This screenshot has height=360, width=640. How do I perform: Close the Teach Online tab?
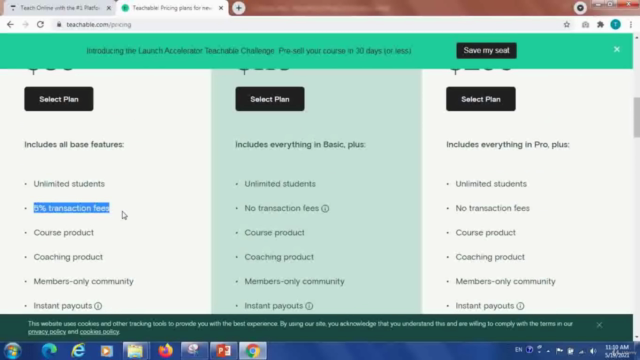109,8
